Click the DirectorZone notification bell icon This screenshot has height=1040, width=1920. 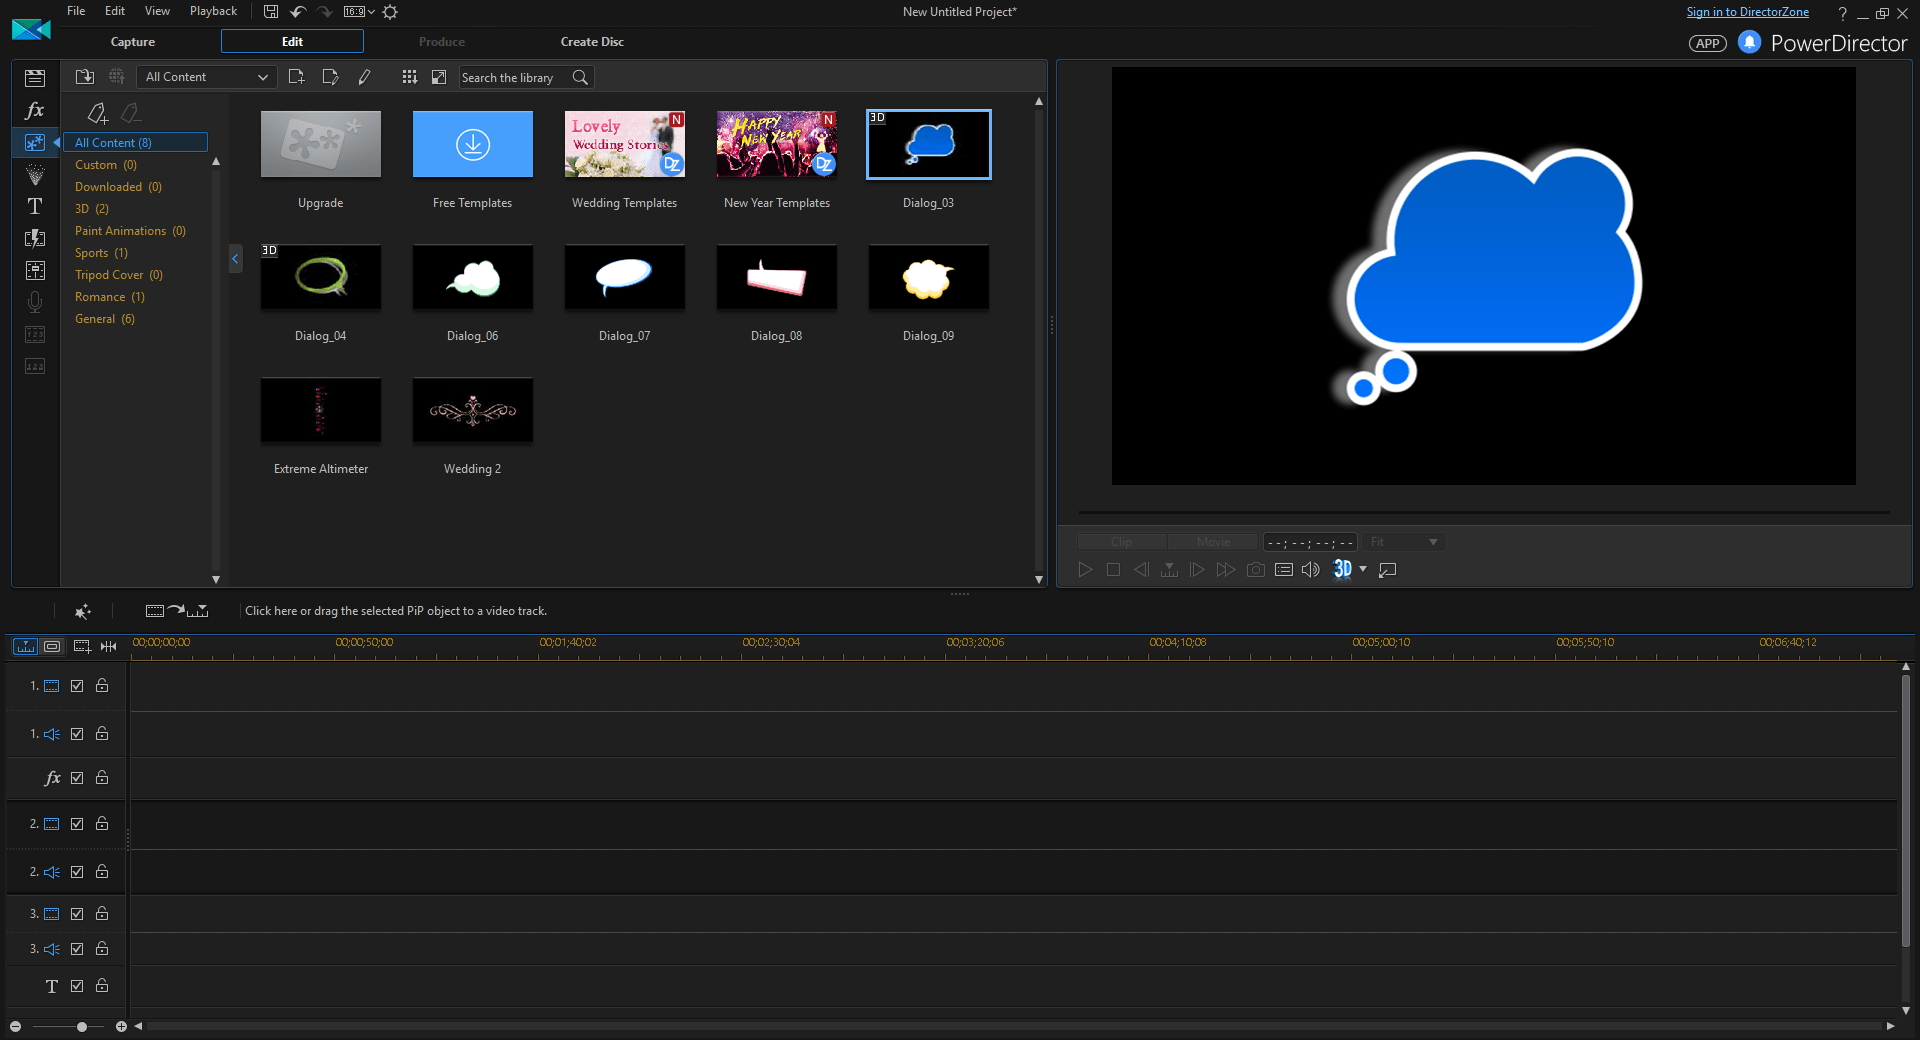coord(1749,42)
